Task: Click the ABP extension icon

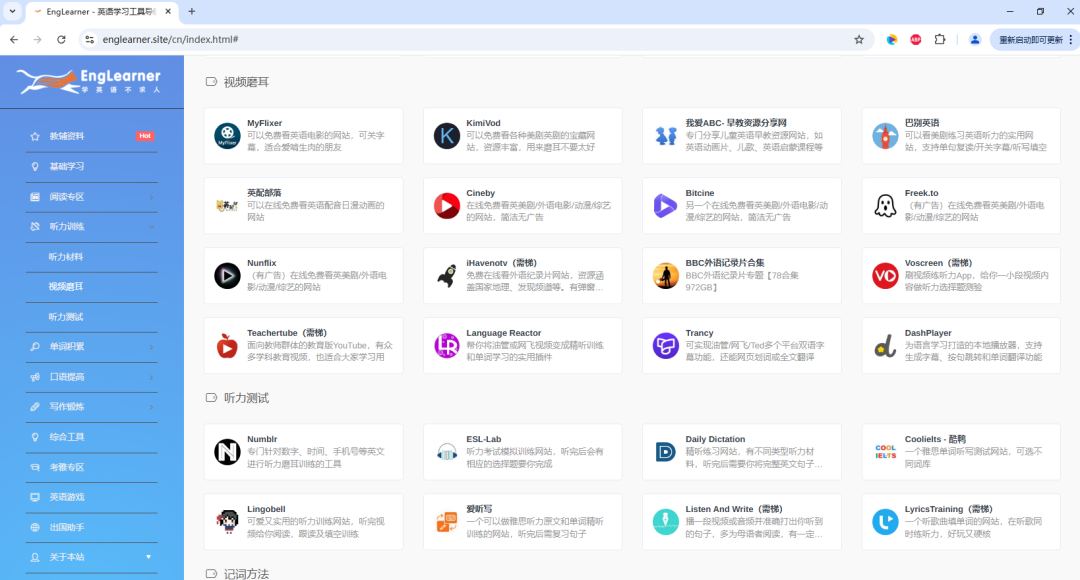Action: point(915,40)
